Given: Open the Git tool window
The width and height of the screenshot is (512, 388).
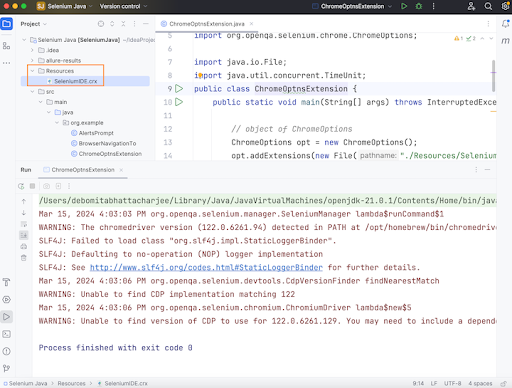Looking at the screenshot, I should tap(6, 368).
